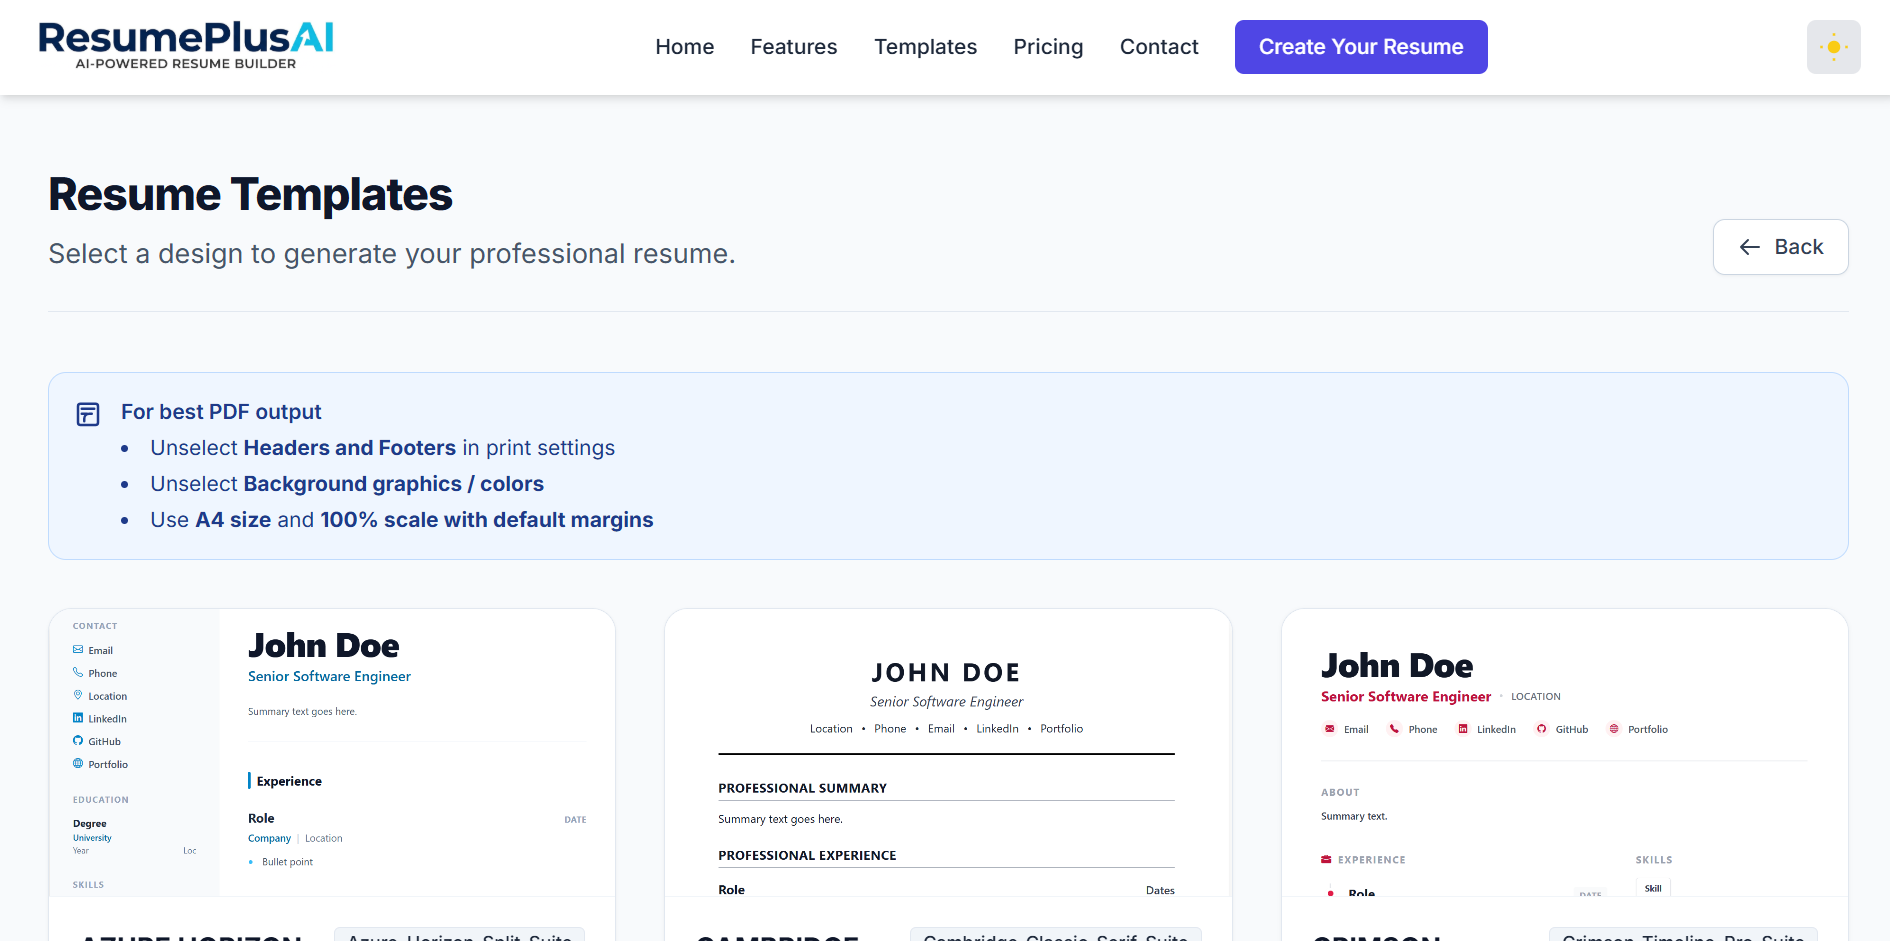Click the ResumePlusAI logo
The height and width of the screenshot is (941, 1890).
point(186,47)
